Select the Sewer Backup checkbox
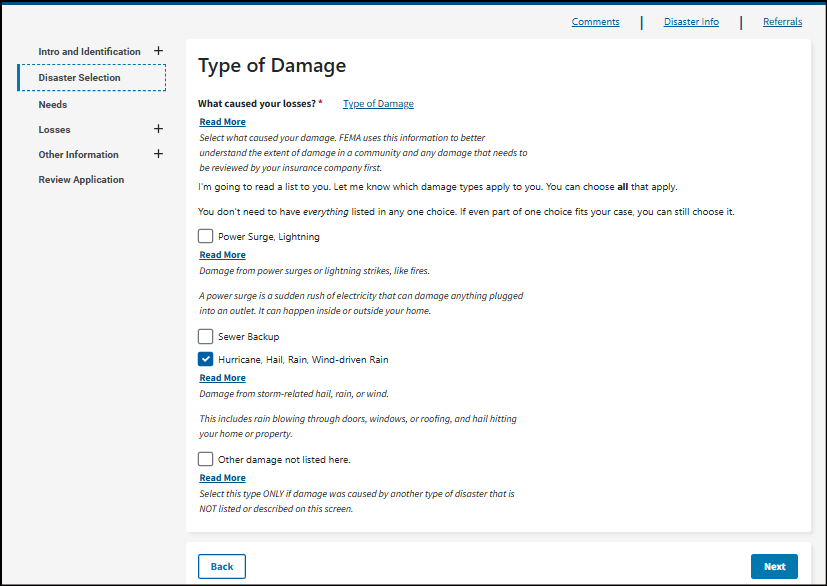The image size is (827, 586). [x=206, y=337]
